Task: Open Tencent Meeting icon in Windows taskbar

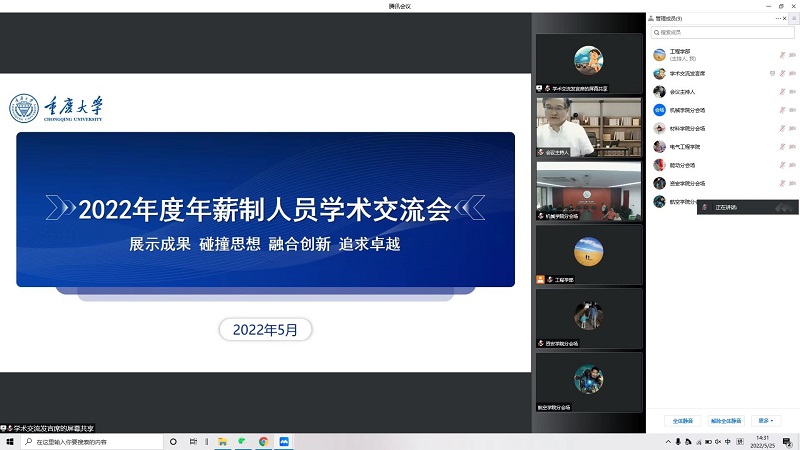Action: pyautogui.click(x=284, y=442)
